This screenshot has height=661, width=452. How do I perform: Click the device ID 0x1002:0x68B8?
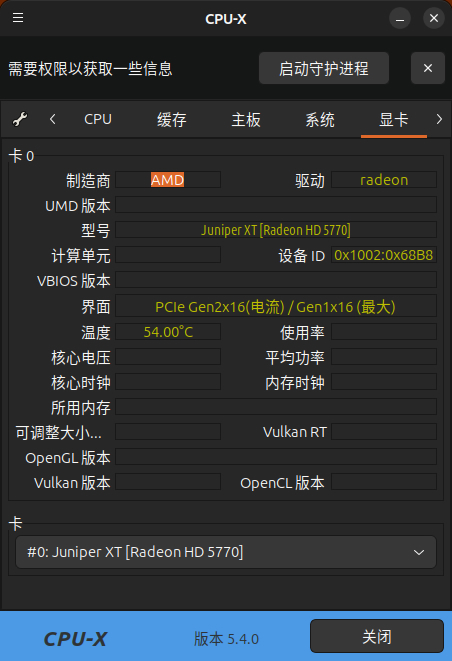pos(384,255)
